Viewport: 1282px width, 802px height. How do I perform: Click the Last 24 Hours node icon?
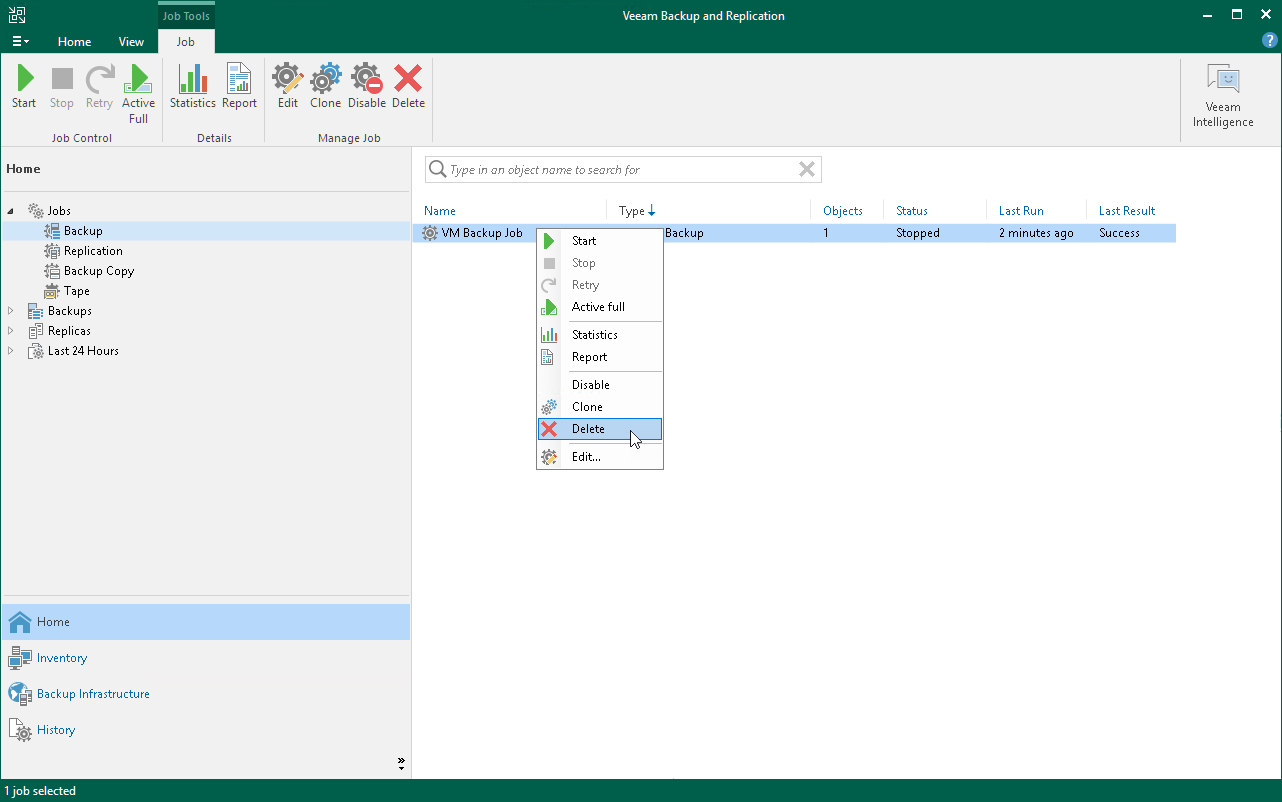36,351
